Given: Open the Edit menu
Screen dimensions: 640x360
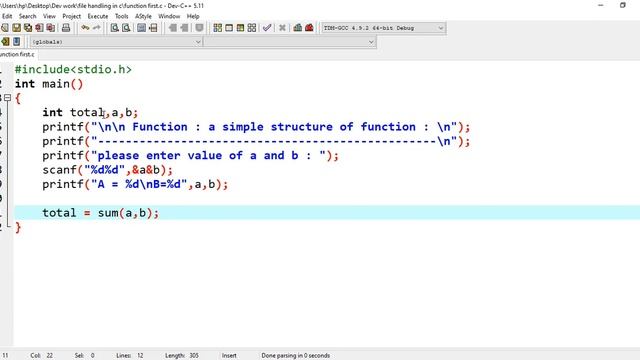Looking at the screenshot, I should coord(7,16).
